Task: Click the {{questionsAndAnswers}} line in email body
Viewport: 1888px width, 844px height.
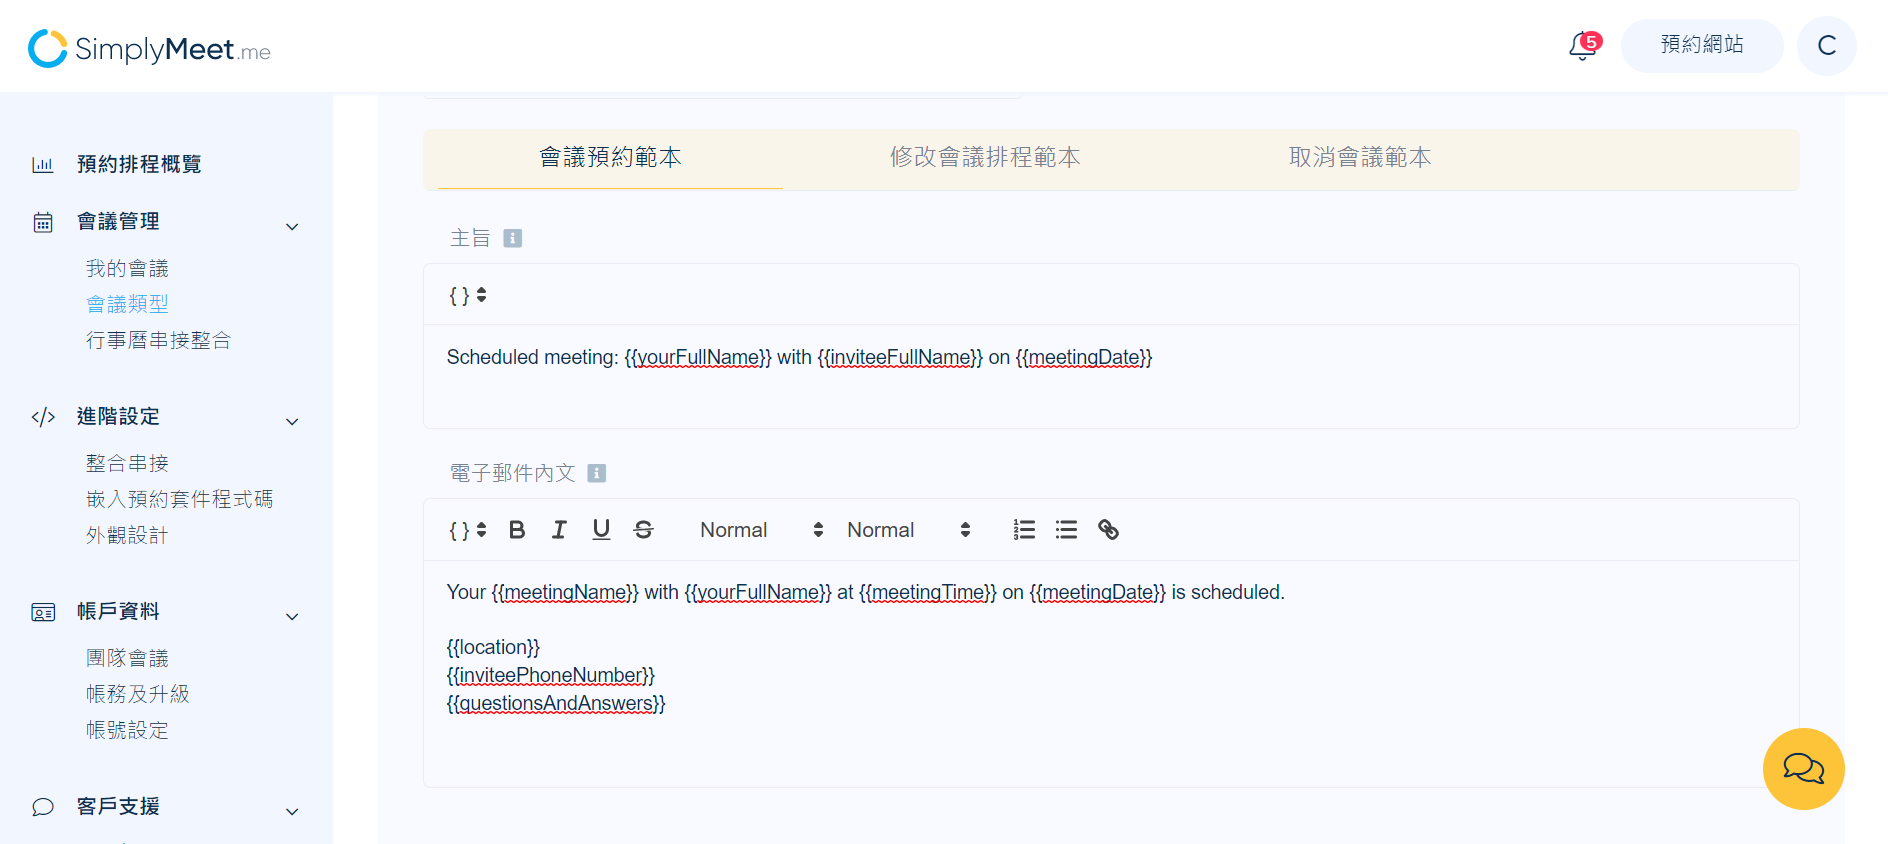Action: [556, 704]
